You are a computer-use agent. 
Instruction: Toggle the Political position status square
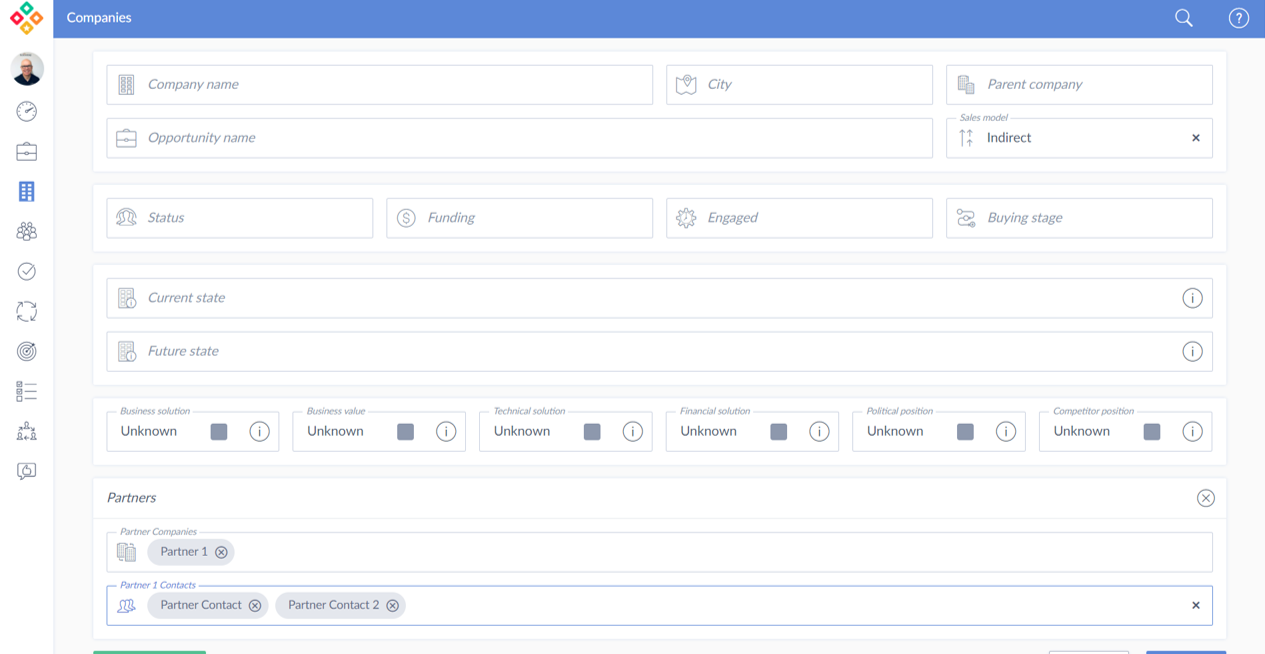(x=965, y=432)
